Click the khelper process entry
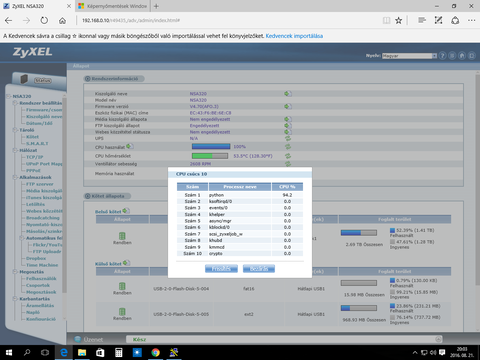 click(217, 214)
